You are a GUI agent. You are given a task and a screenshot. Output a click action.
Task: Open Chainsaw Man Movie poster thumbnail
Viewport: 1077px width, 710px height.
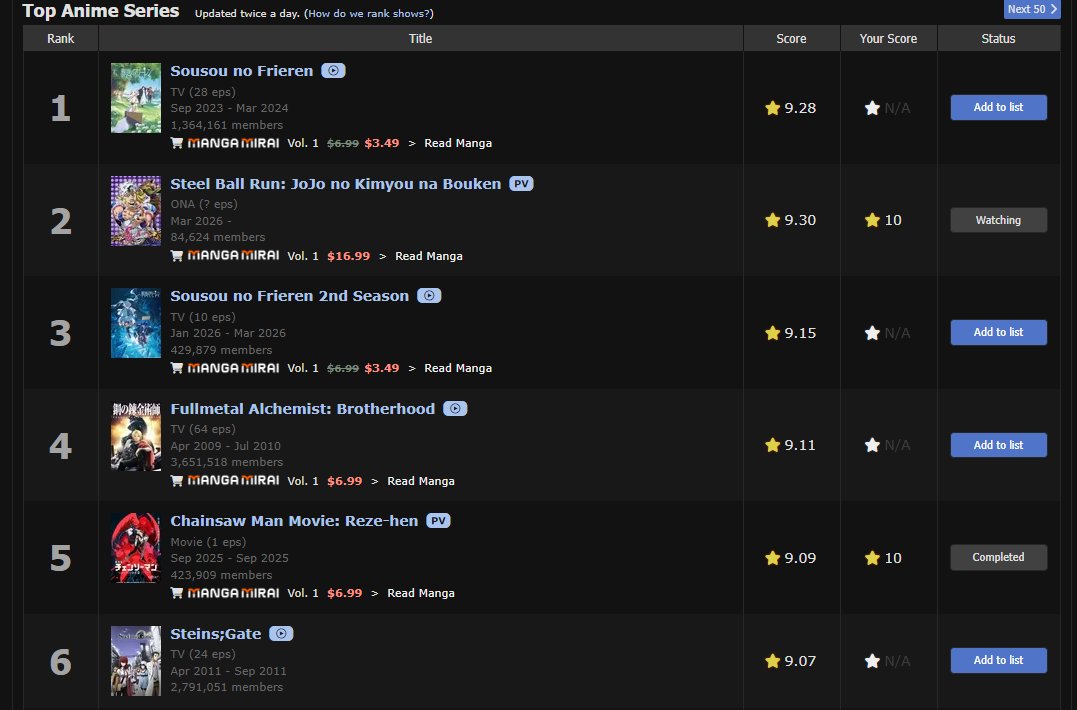[x=136, y=548]
